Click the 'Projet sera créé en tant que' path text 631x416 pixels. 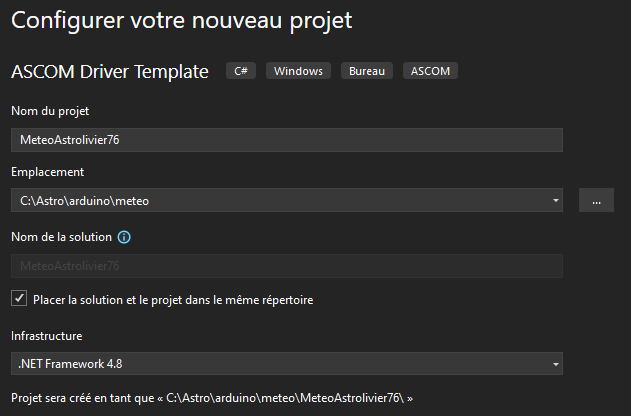pos(211,398)
